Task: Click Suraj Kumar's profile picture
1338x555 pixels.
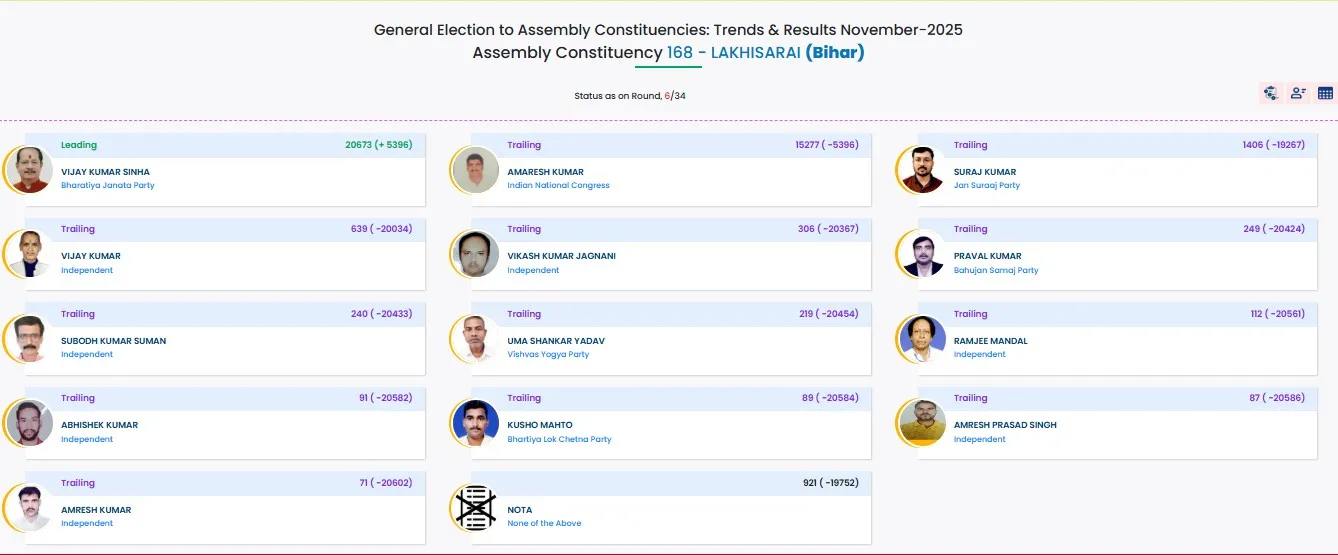Action: tap(922, 170)
